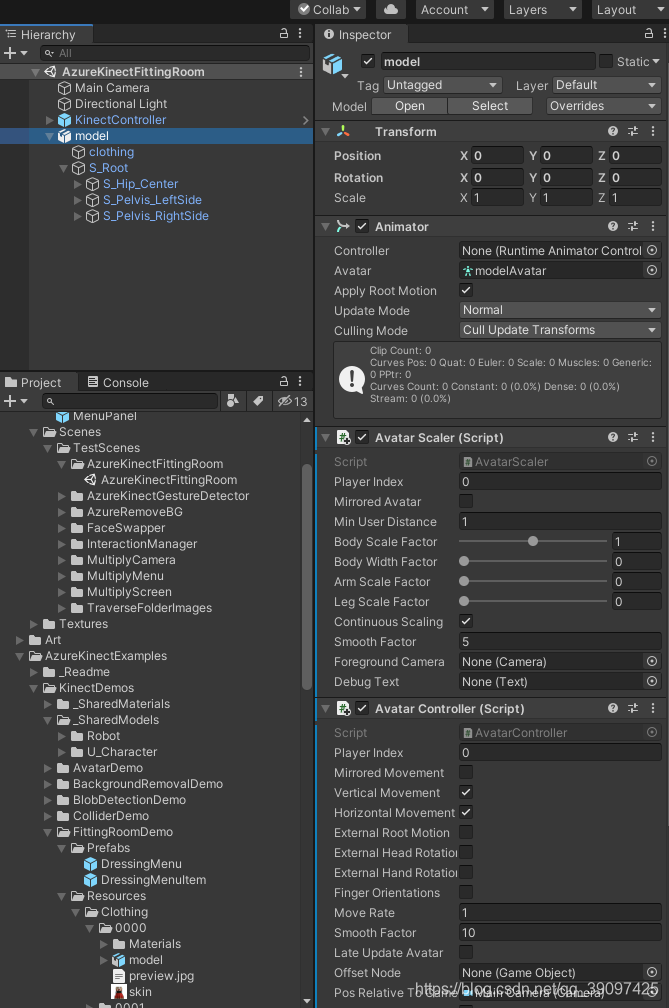Click the Console warnings count icon
Image resolution: width=669 pixels, height=1008 pixels.
(x=282, y=401)
